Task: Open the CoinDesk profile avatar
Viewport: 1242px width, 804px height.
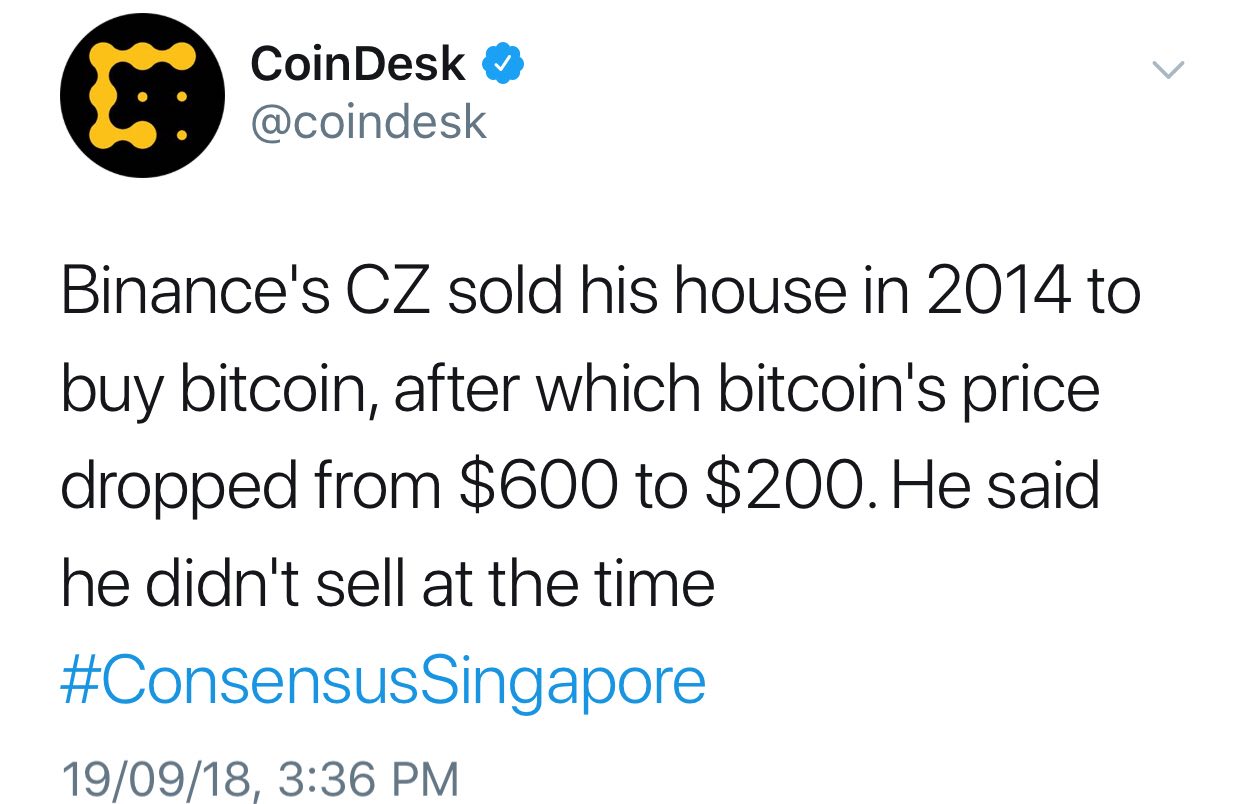Action: pyautogui.click(x=139, y=96)
